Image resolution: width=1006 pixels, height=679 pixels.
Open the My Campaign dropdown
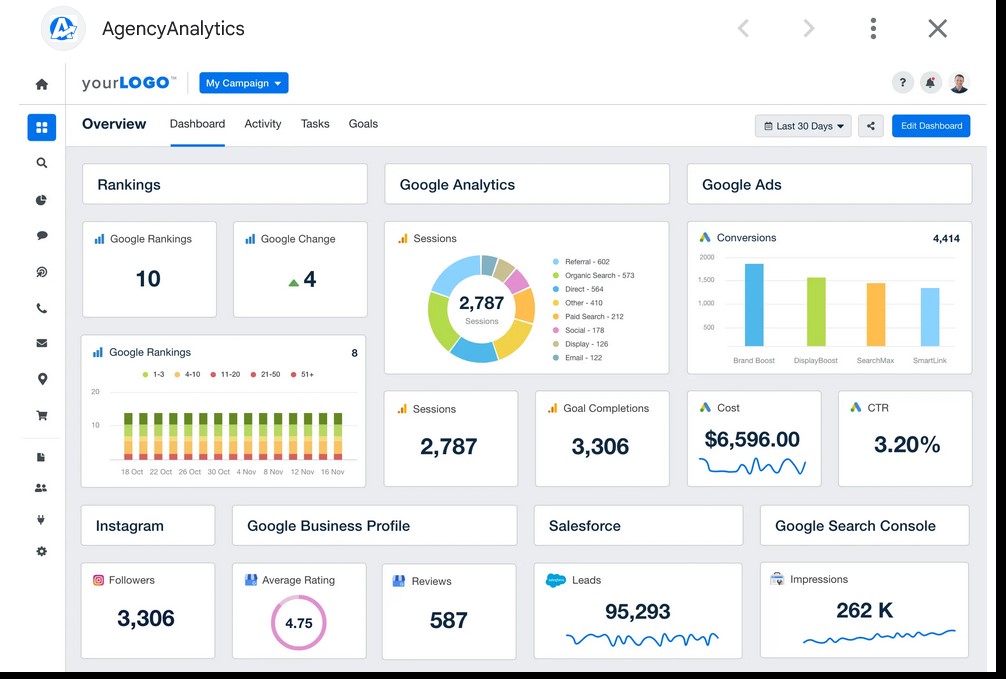244,83
